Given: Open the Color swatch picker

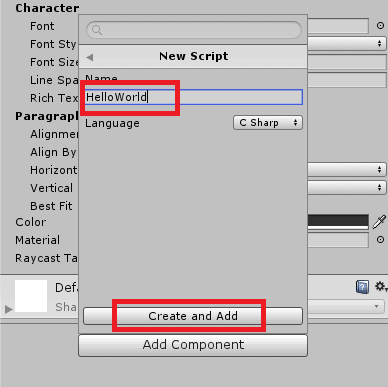Looking at the screenshot, I should click(338, 222).
